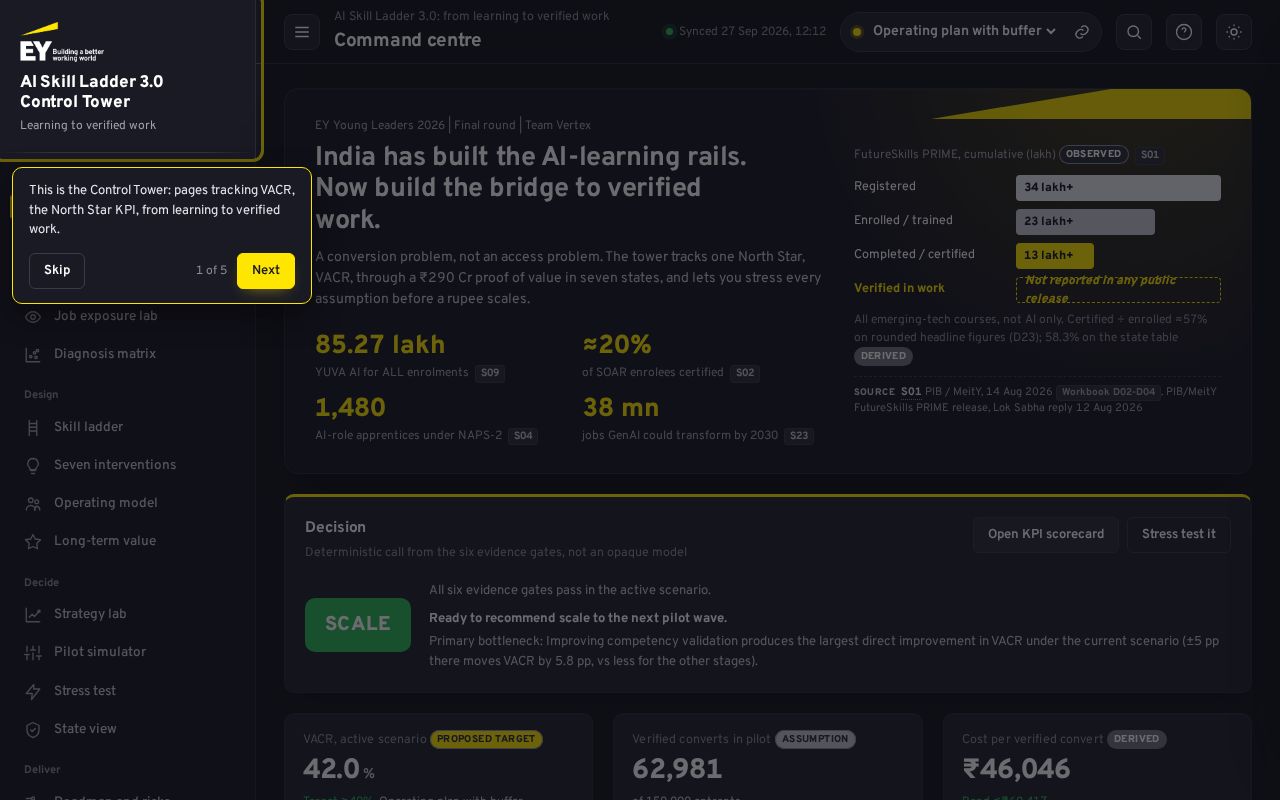Click the Strategy lab line-chart icon

click(x=33, y=615)
